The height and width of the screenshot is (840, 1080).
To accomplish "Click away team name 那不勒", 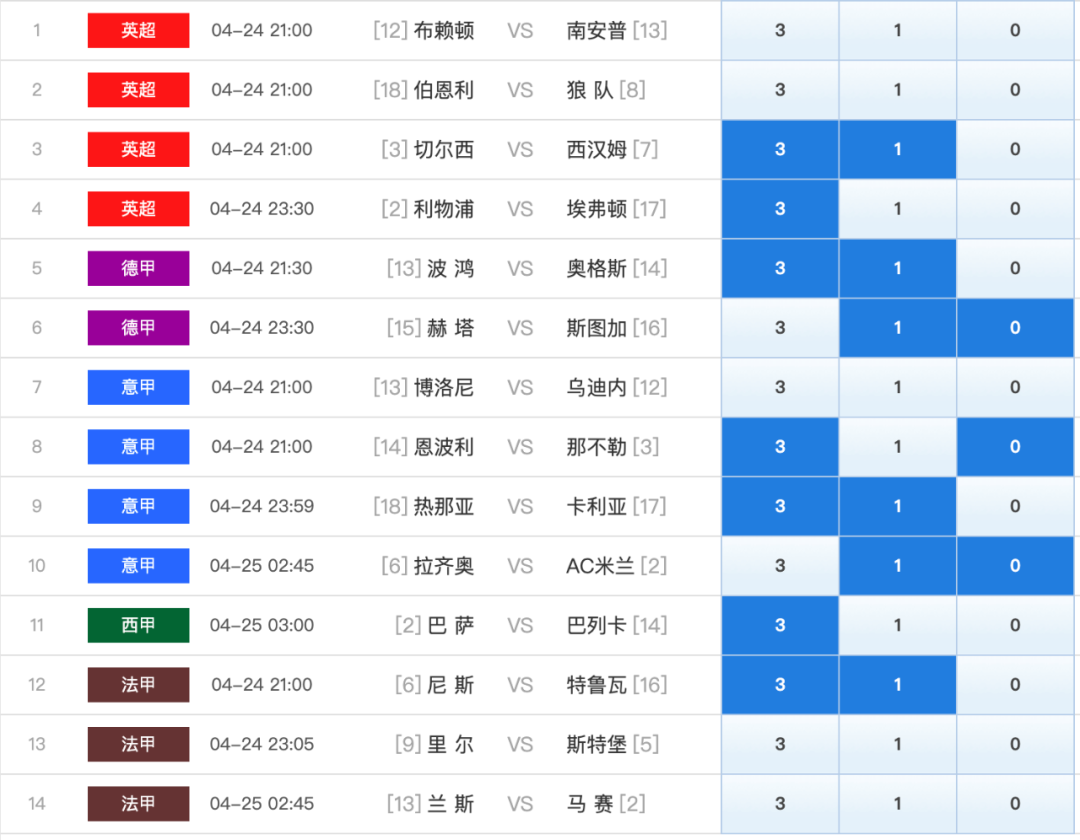I will [596, 447].
